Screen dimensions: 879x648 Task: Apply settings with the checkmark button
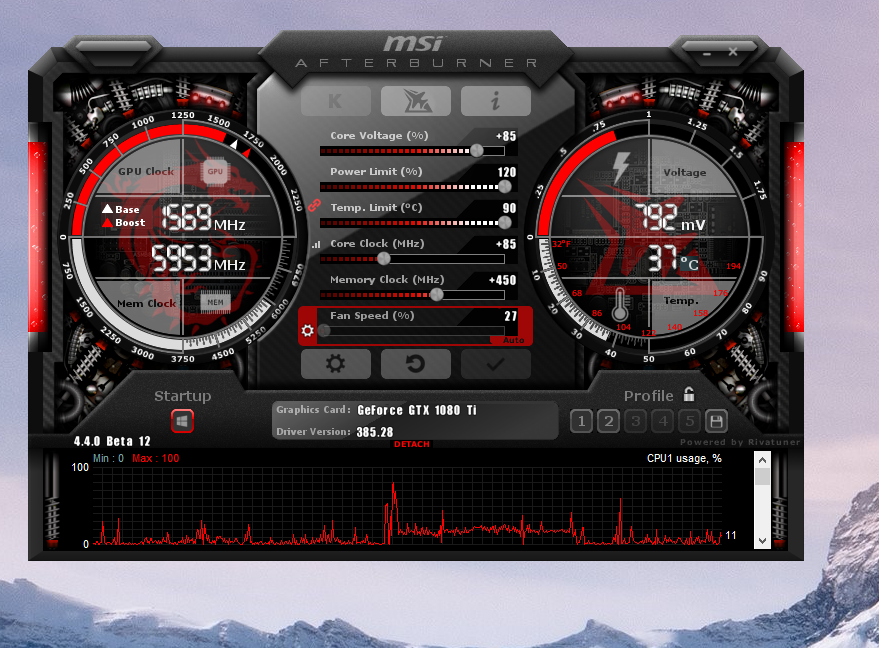(x=496, y=364)
